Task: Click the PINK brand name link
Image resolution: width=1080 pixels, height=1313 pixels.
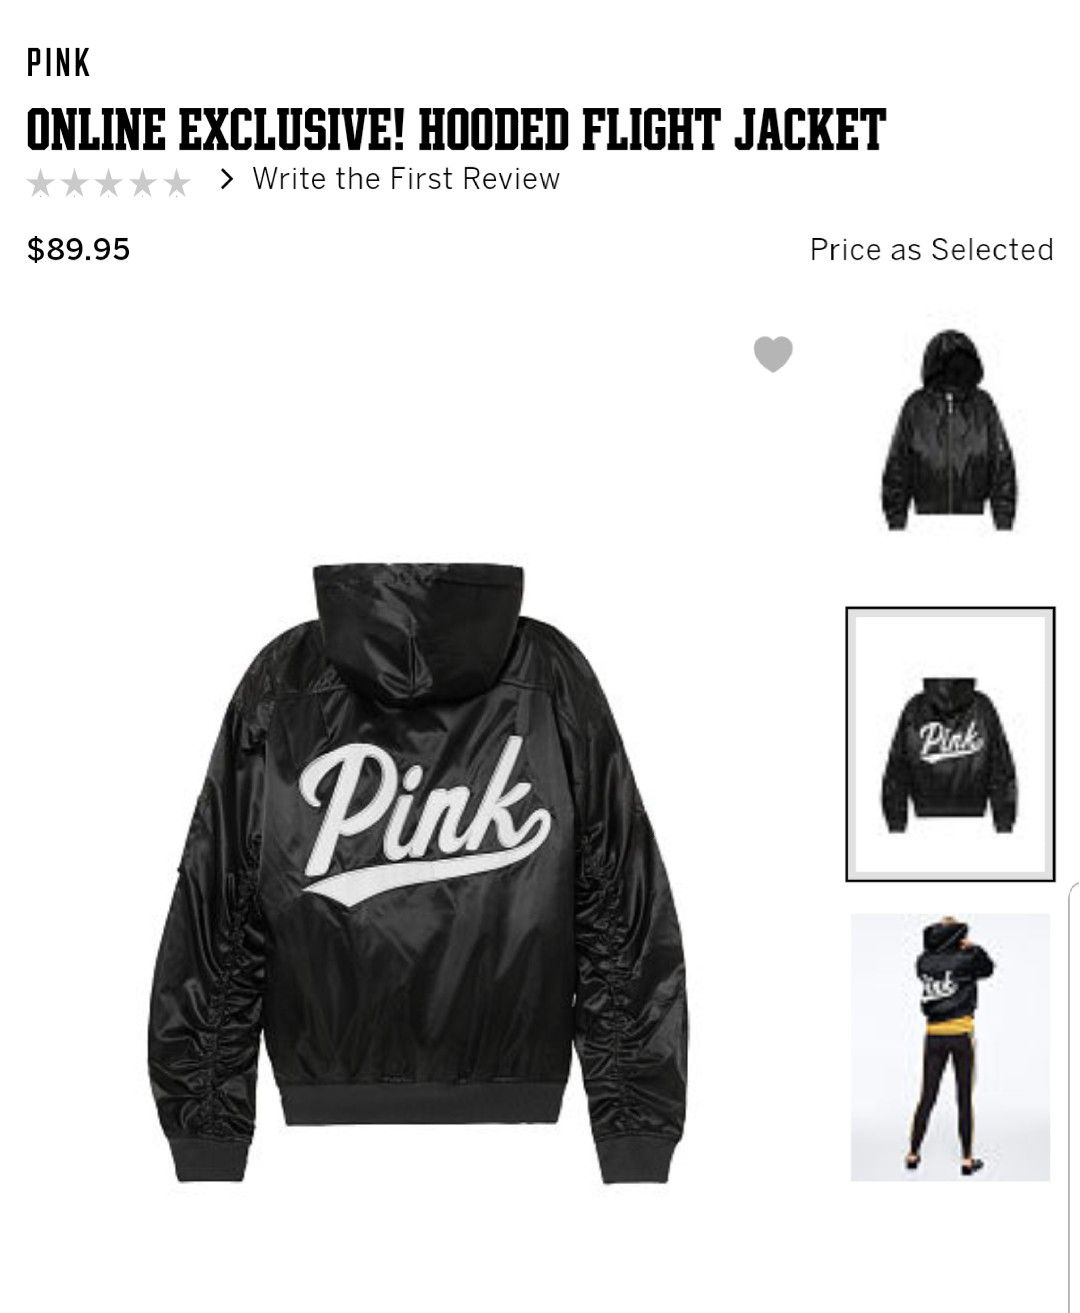Action: point(59,65)
